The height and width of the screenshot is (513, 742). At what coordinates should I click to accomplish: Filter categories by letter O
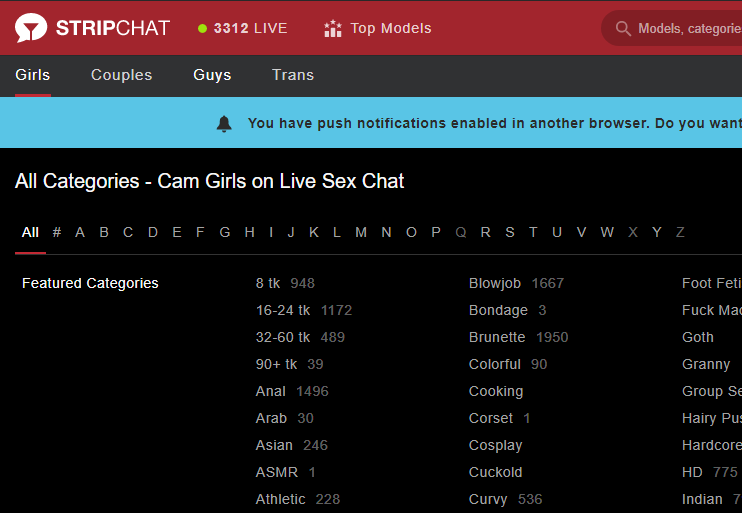point(411,232)
